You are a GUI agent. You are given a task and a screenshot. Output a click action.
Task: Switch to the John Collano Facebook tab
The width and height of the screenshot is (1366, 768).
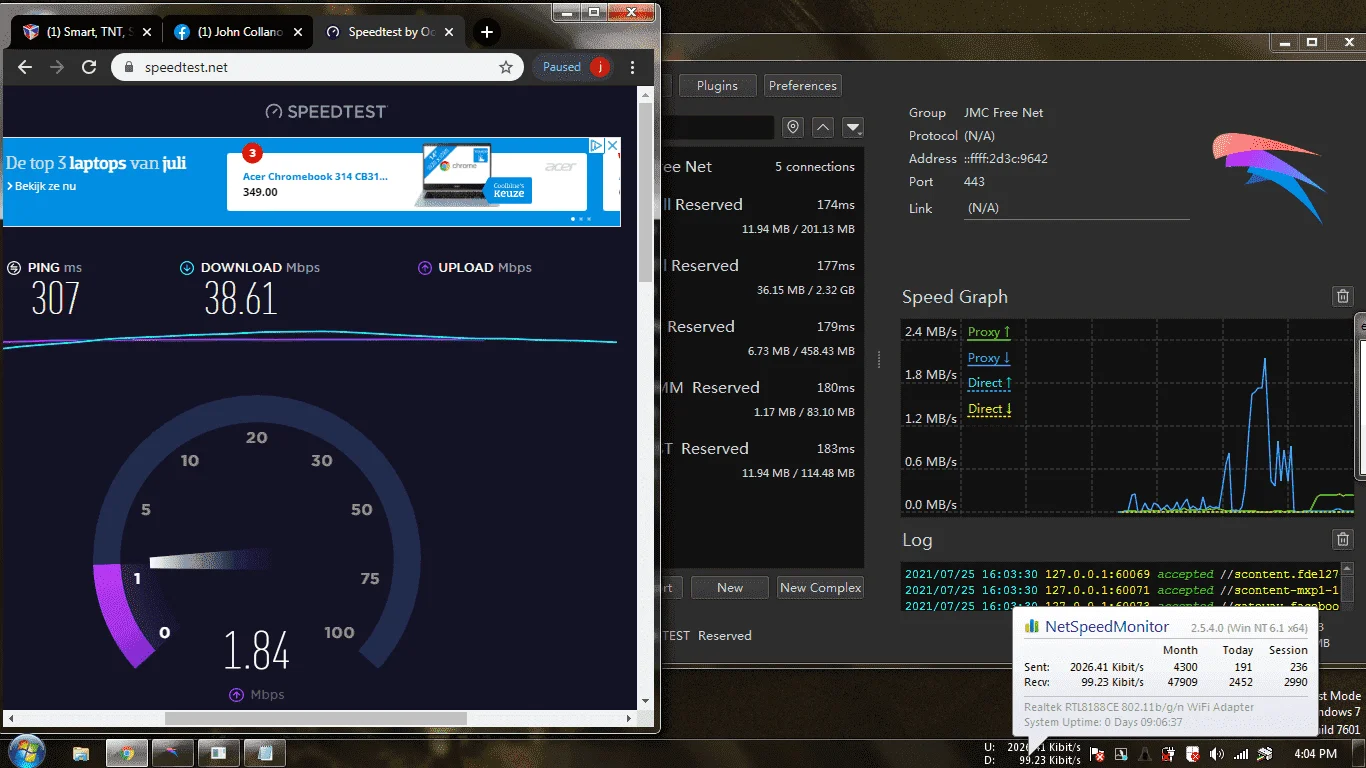[x=237, y=32]
